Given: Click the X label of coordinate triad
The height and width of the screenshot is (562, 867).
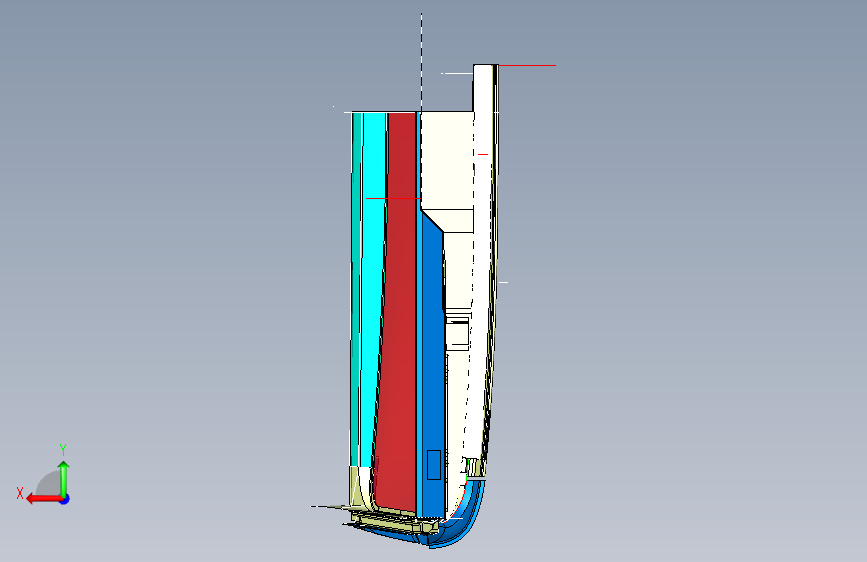Looking at the screenshot, I should [x=20, y=493].
